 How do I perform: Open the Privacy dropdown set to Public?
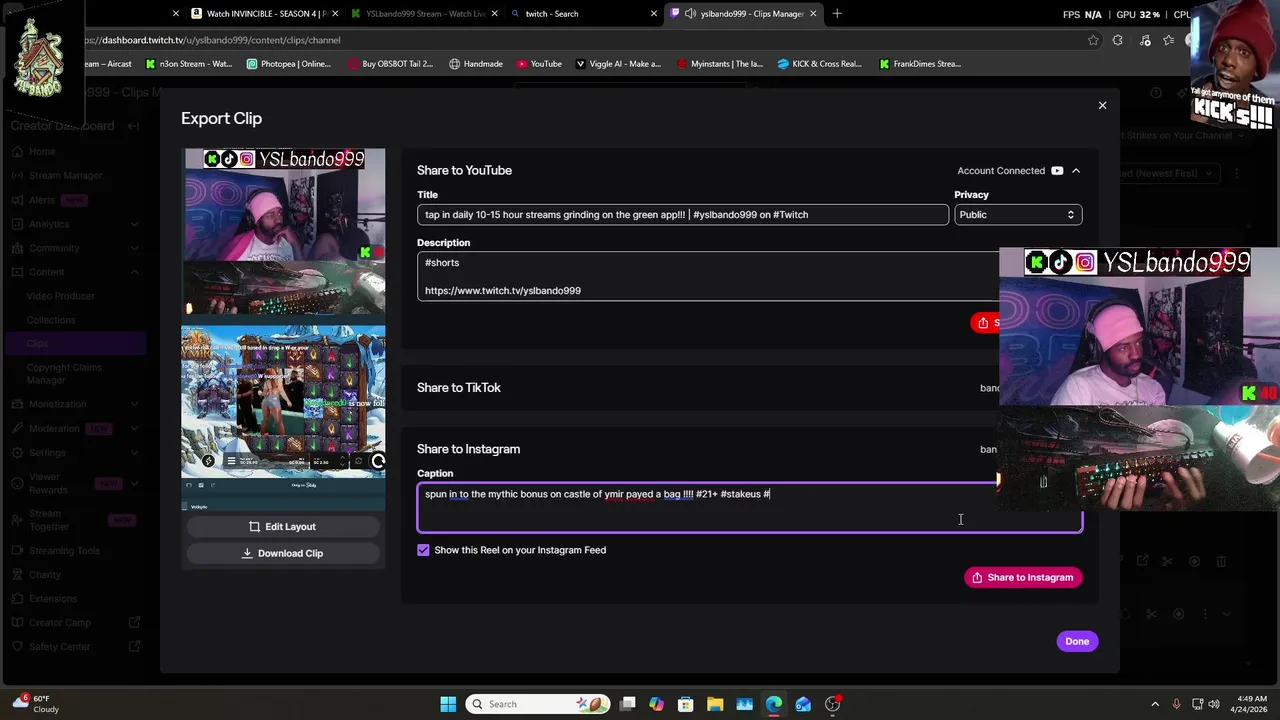[1018, 215]
